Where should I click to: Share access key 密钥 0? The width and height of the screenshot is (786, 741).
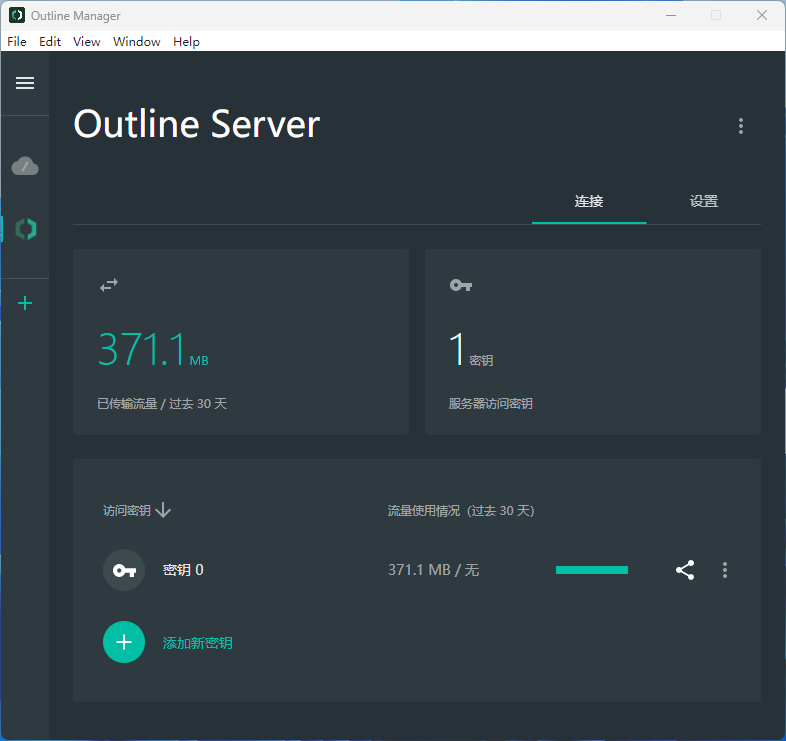pyautogui.click(x=685, y=570)
